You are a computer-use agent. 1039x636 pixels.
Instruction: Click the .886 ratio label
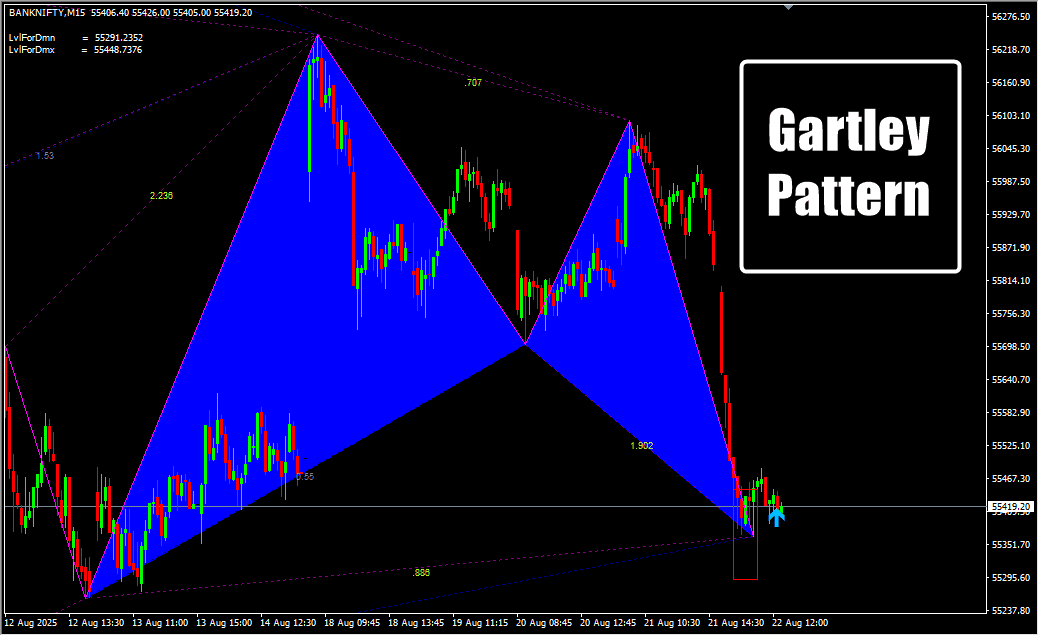(x=421, y=573)
